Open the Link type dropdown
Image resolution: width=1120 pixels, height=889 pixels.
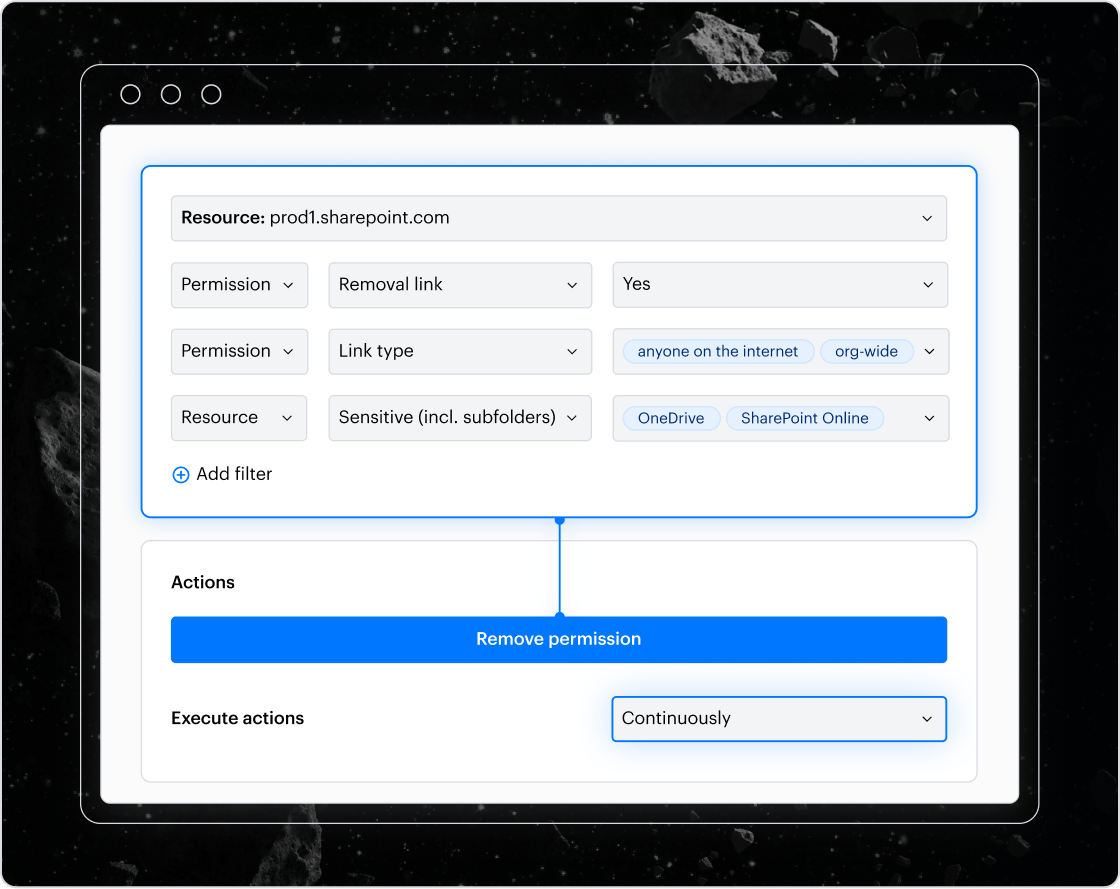click(459, 351)
